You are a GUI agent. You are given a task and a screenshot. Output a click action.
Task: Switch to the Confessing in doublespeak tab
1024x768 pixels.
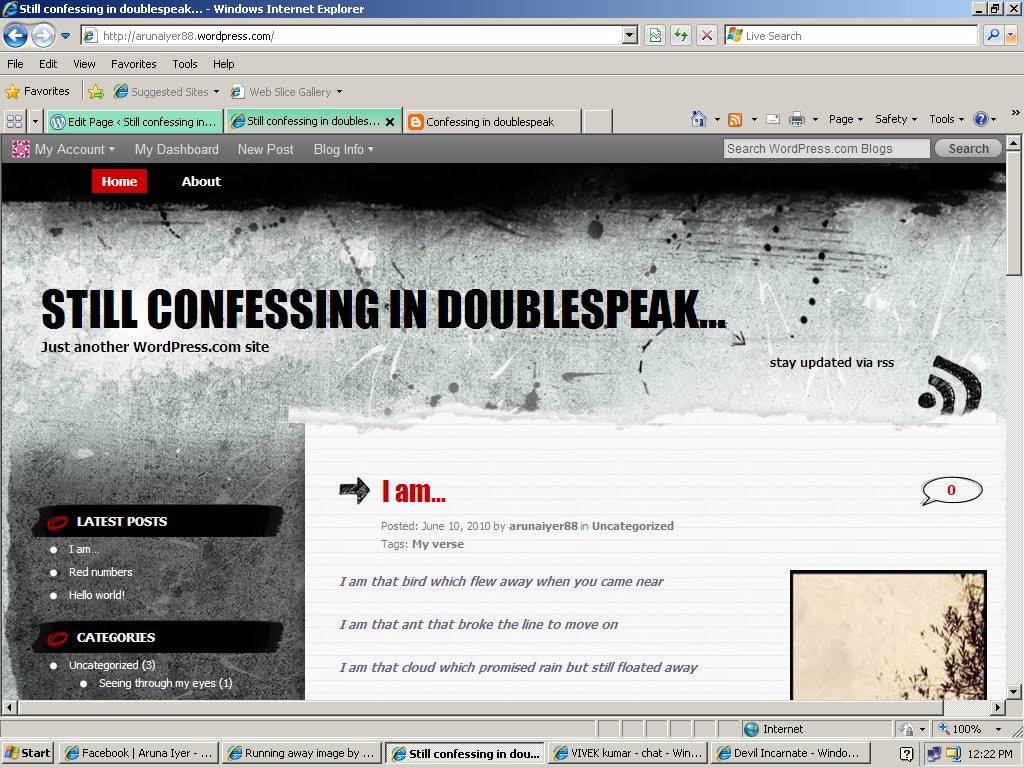pyautogui.click(x=492, y=121)
